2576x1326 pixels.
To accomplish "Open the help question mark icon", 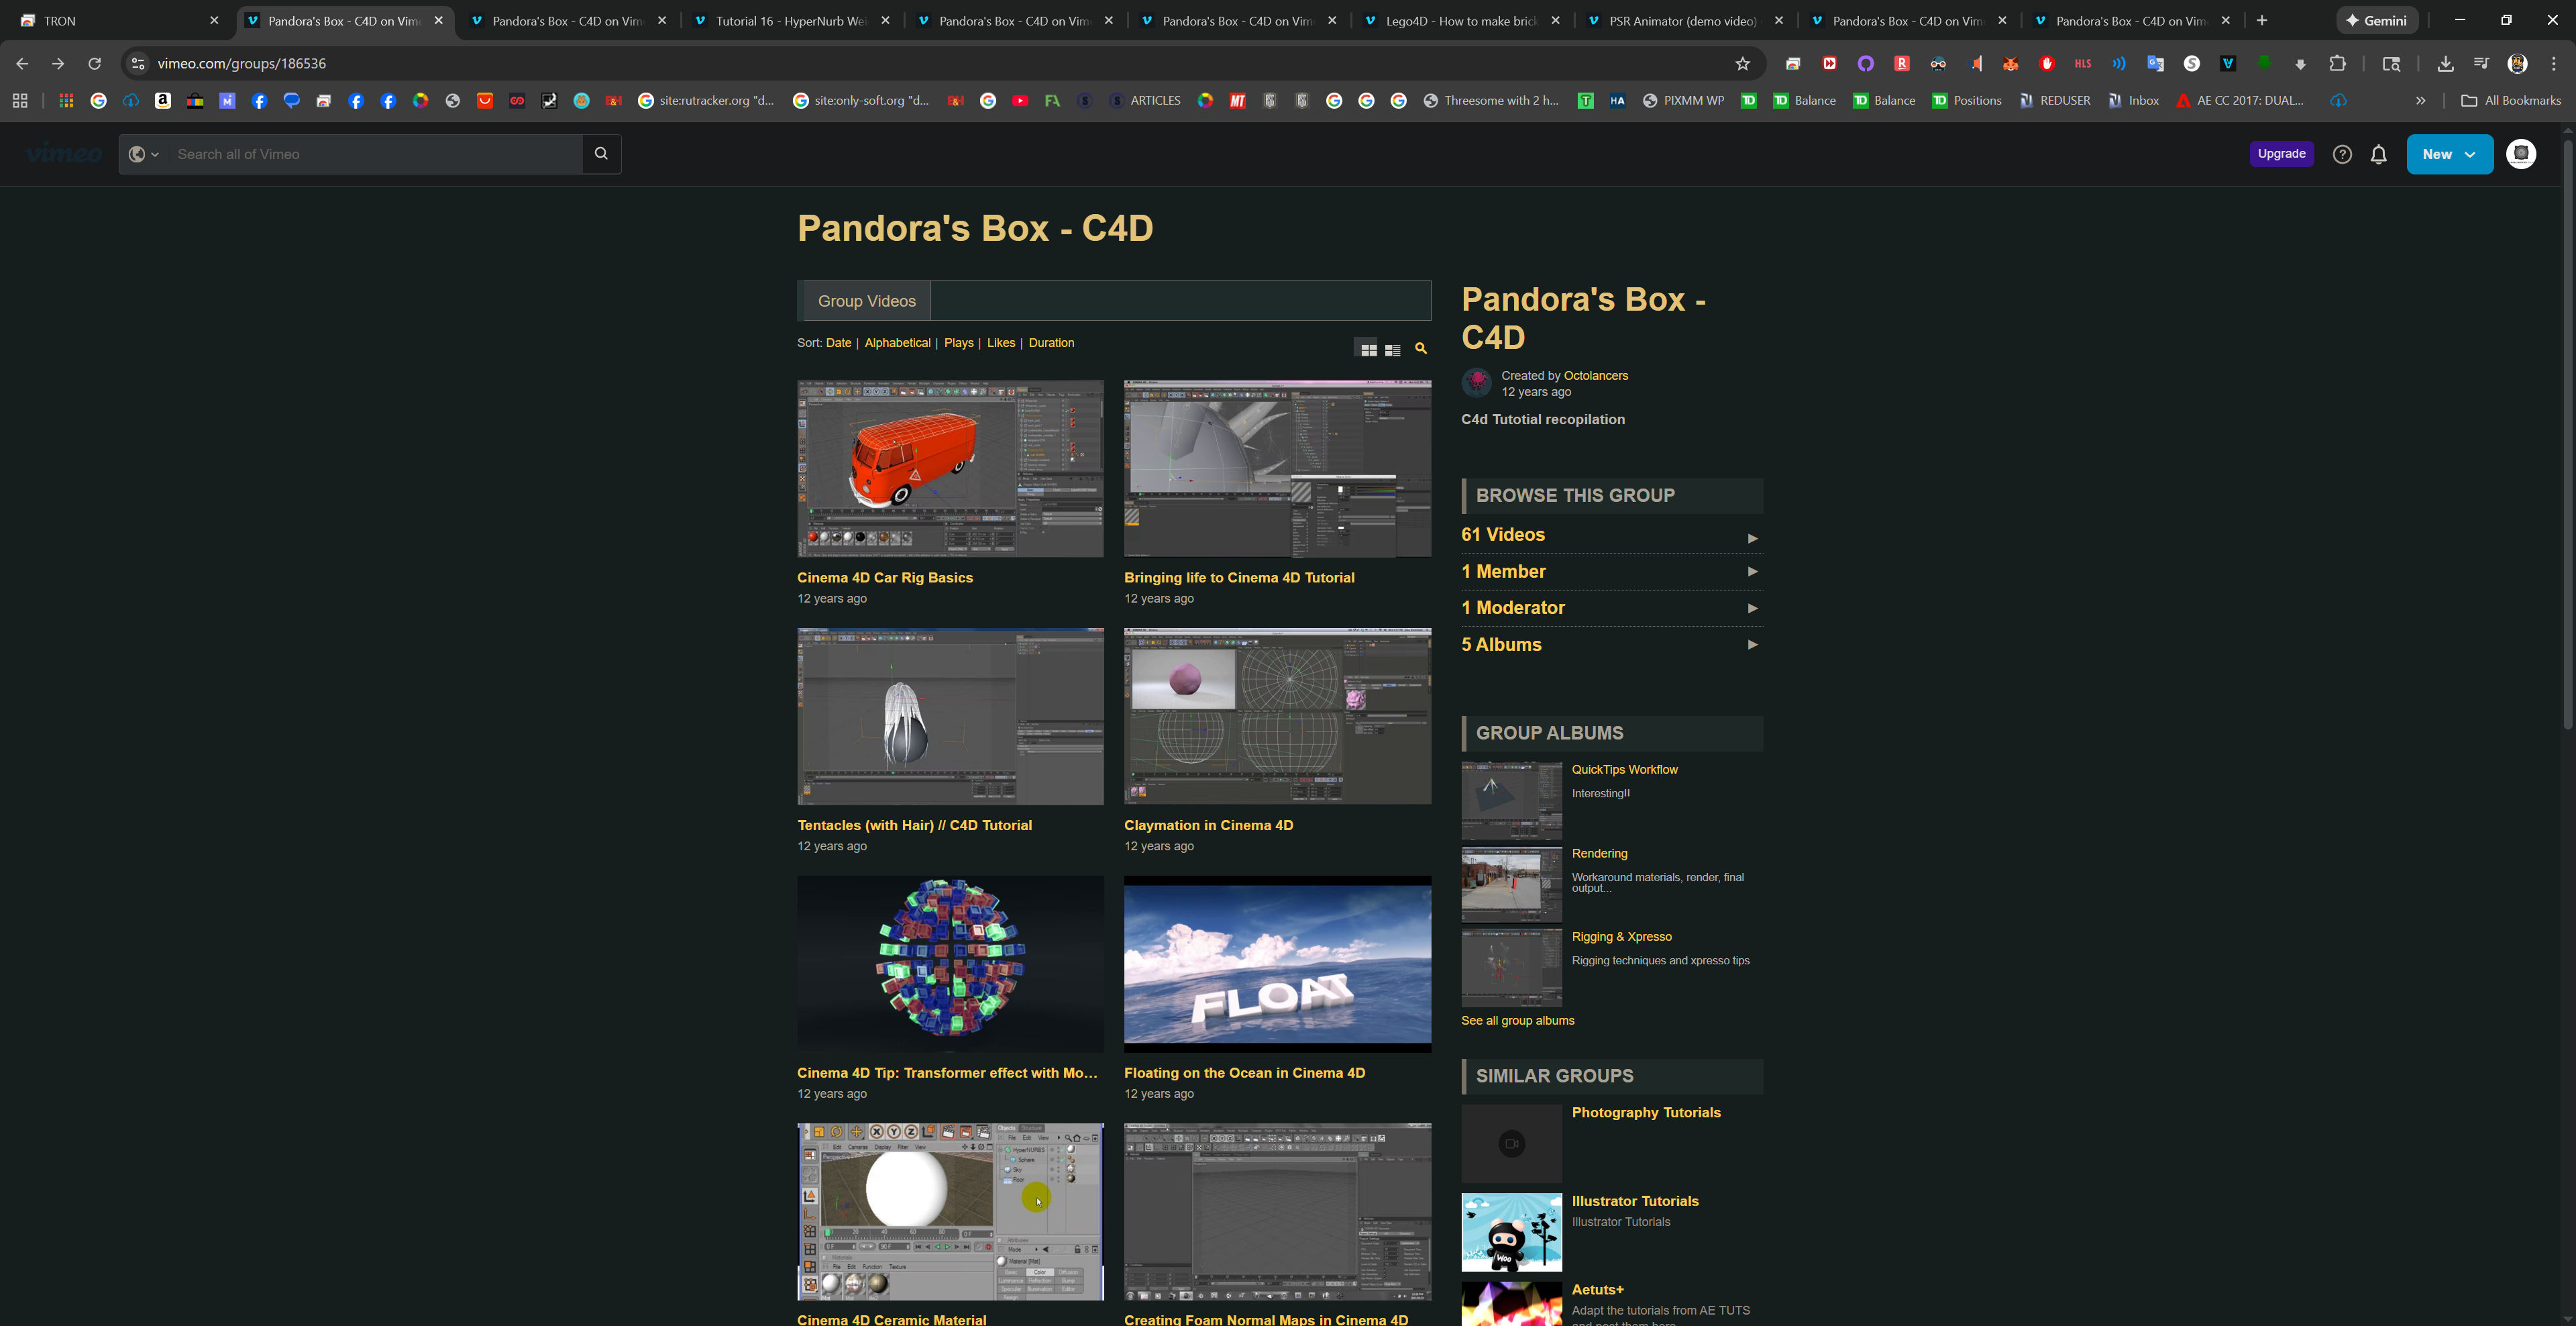I will point(2341,154).
